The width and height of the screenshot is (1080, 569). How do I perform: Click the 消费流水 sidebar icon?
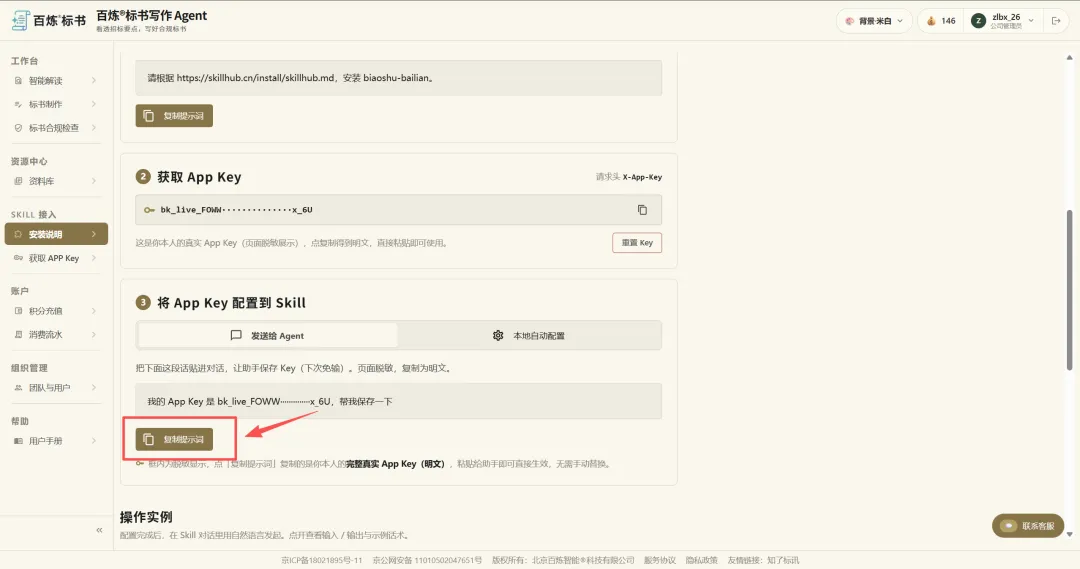[x=18, y=334]
